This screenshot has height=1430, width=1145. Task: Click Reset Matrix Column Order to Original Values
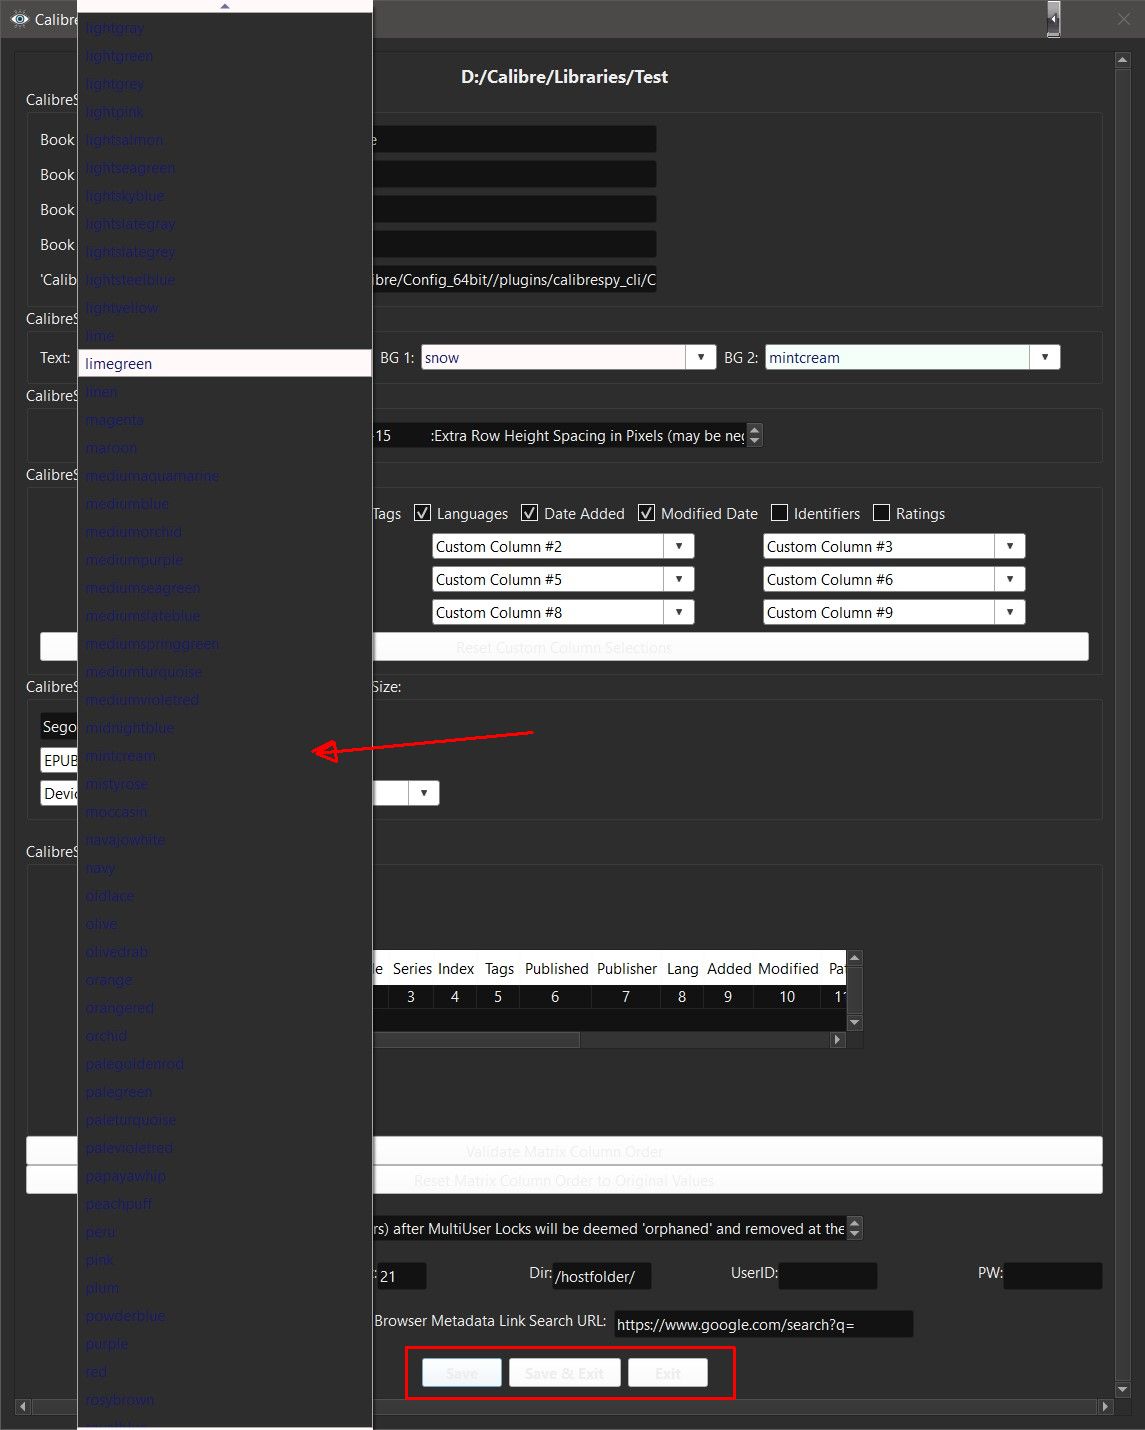[x=564, y=1180]
